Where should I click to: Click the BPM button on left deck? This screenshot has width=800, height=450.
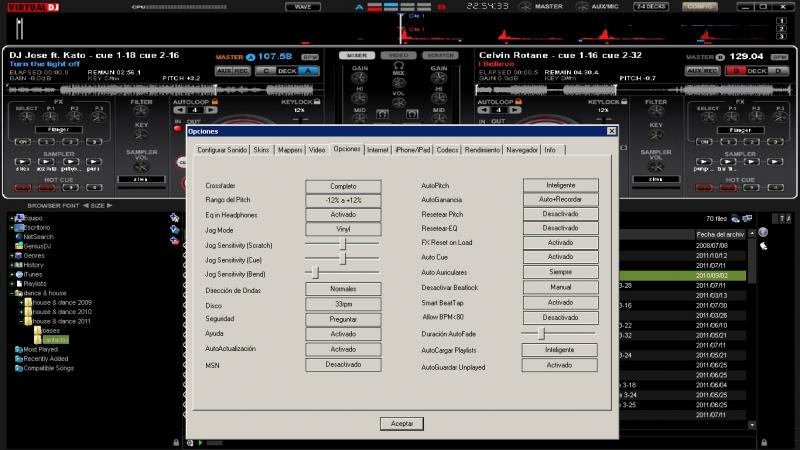click(x=310, y=57)
